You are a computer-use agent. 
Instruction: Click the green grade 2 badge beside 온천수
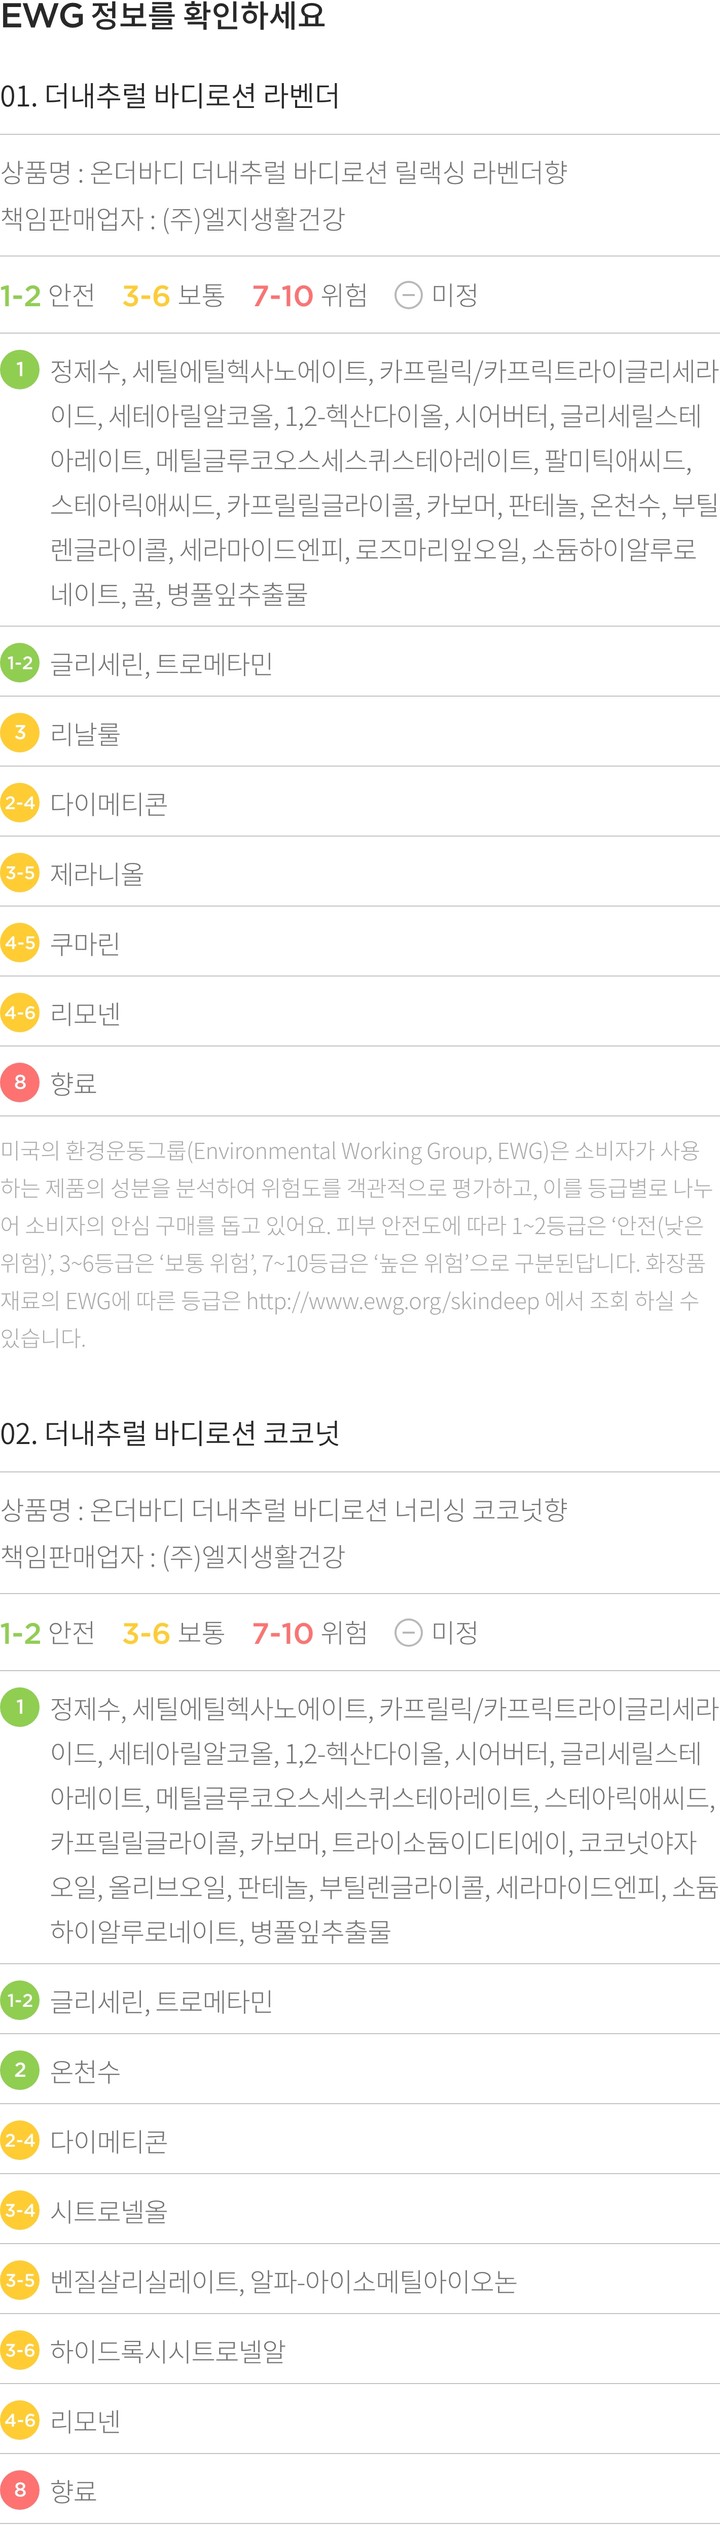click(19, 2070)
